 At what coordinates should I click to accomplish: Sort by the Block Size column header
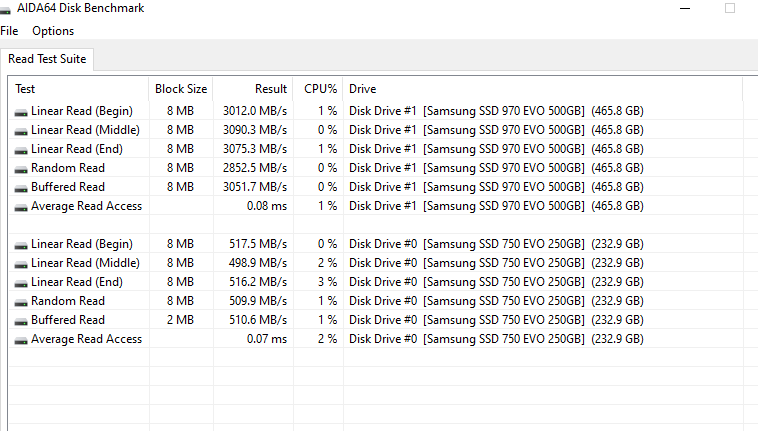(181, 89)
